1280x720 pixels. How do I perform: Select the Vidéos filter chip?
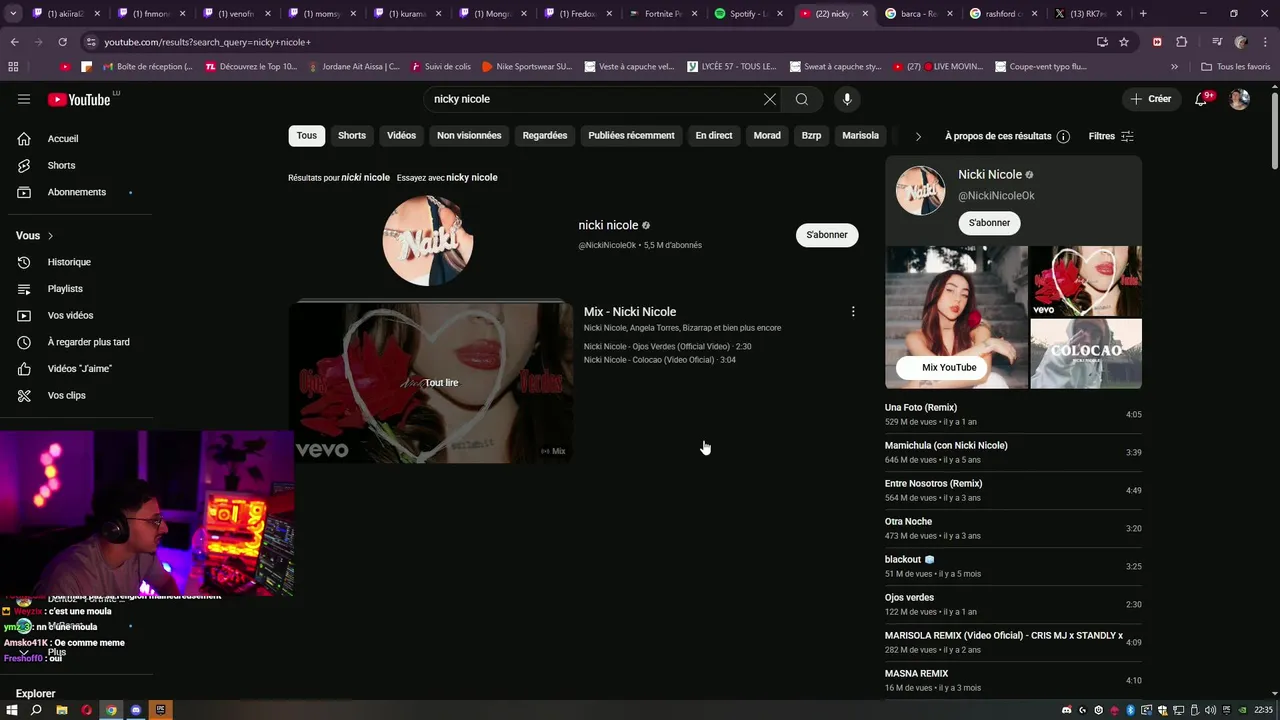401,136
